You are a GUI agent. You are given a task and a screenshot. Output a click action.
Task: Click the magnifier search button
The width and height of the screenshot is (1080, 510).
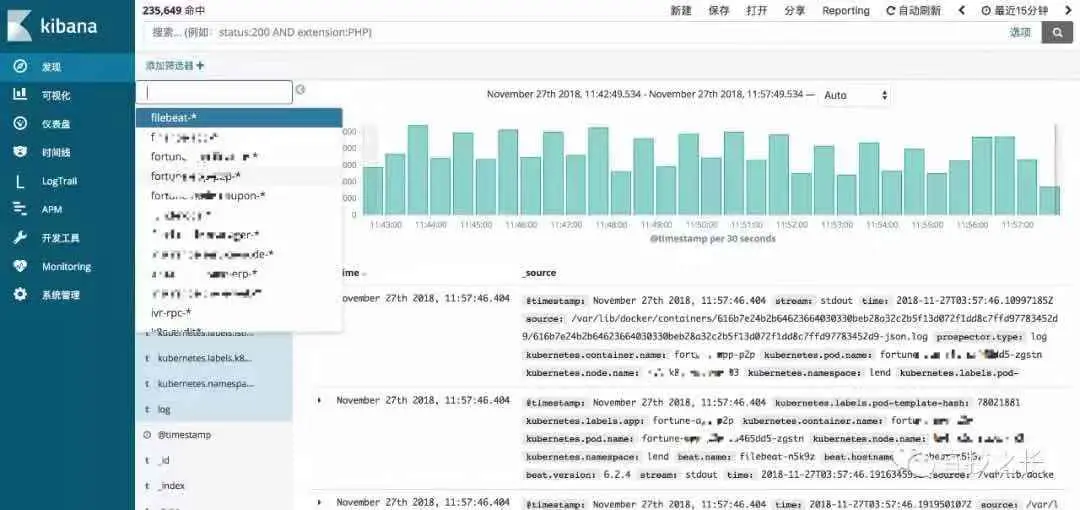pyautogui.click(x=1057, y=32)
